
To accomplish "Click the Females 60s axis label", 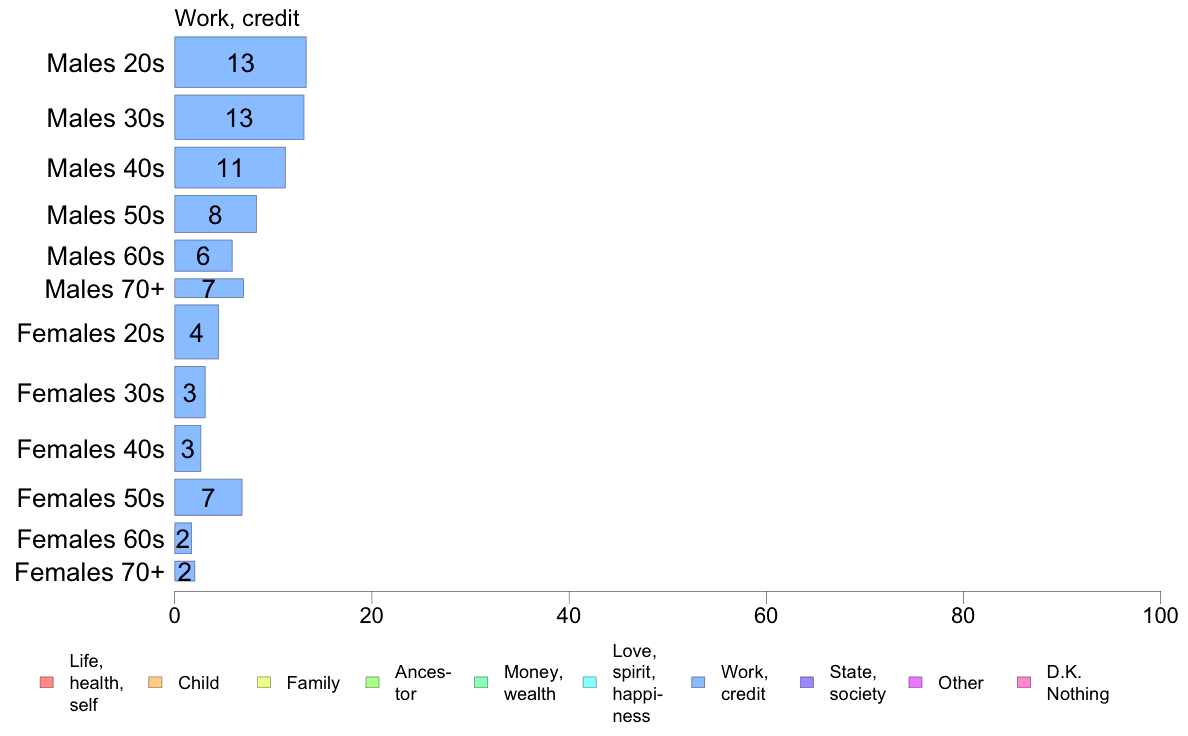I will pyautogui.click(x=90, y=539).
